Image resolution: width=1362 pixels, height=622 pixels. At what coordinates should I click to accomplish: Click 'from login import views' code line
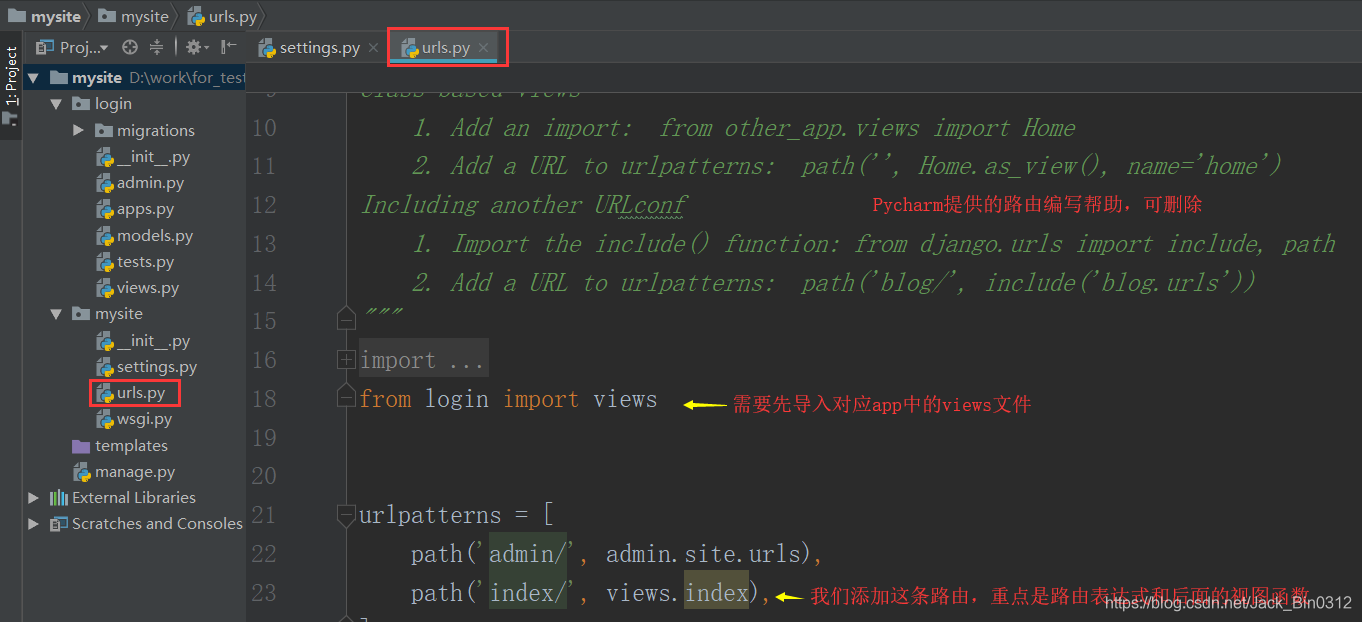pos(509,399)
